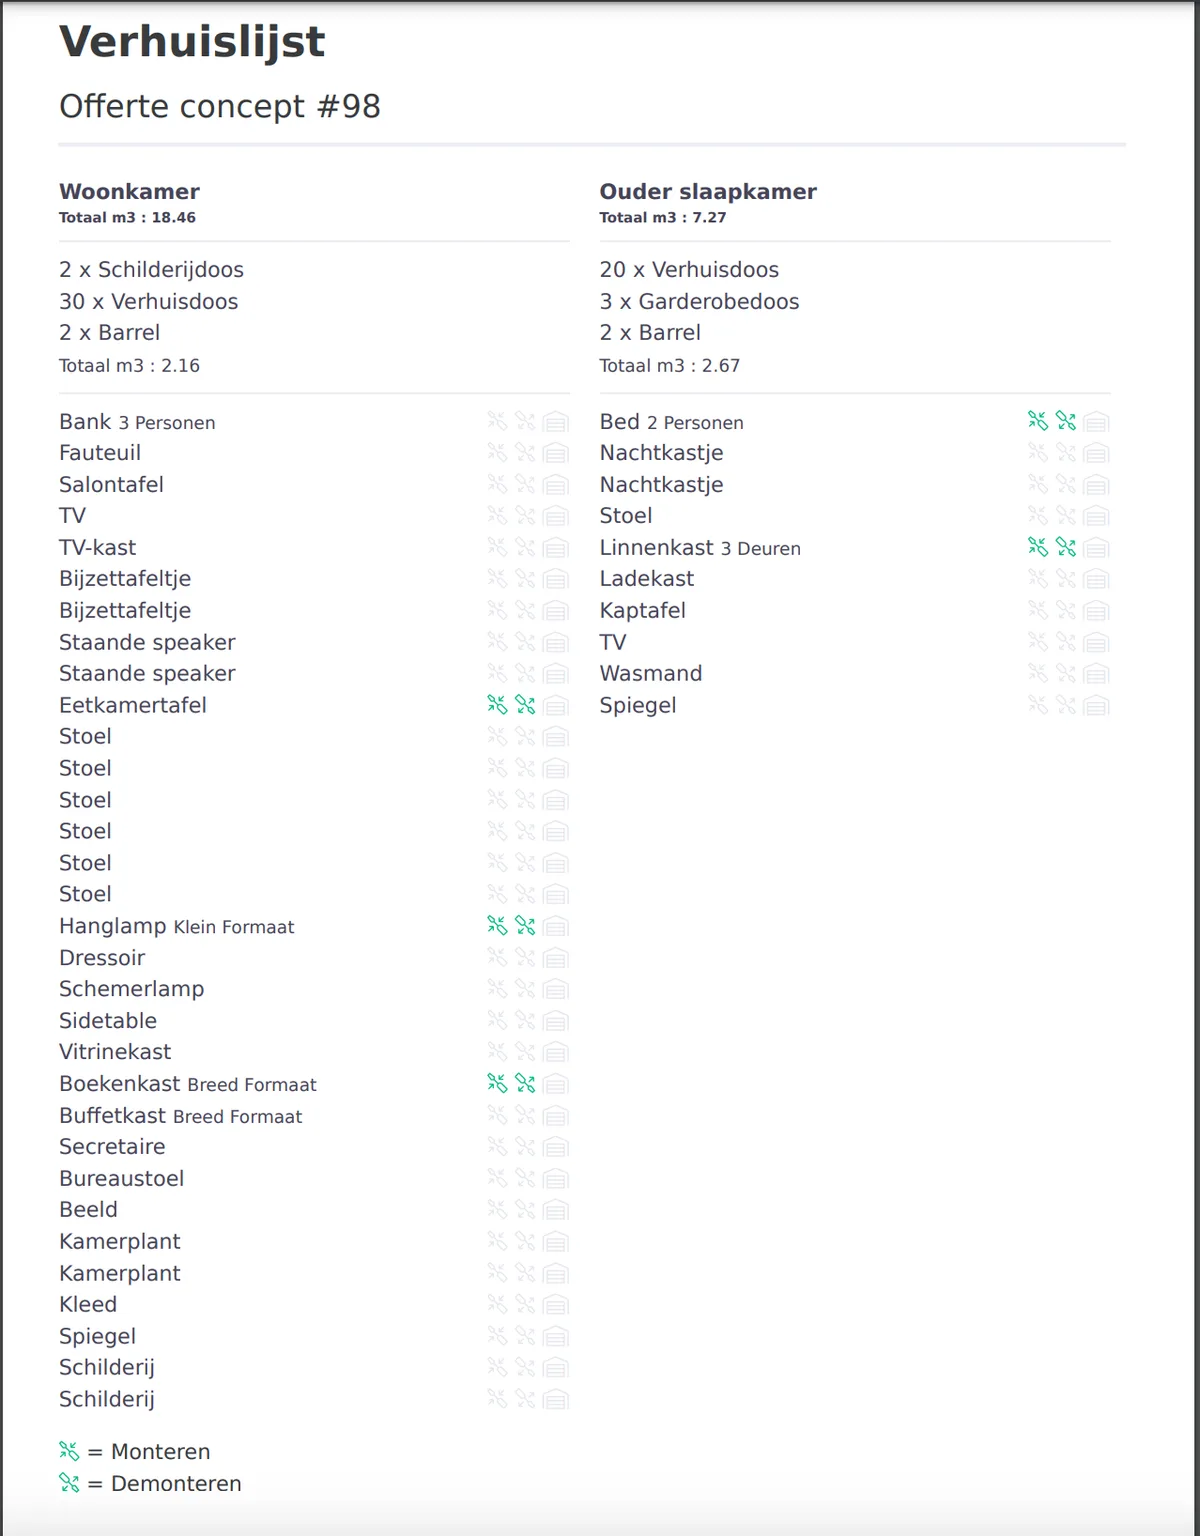The image size is (1200, 1536).
Task: Click the Woonkamer section heading
Action: tap(129, 192)
